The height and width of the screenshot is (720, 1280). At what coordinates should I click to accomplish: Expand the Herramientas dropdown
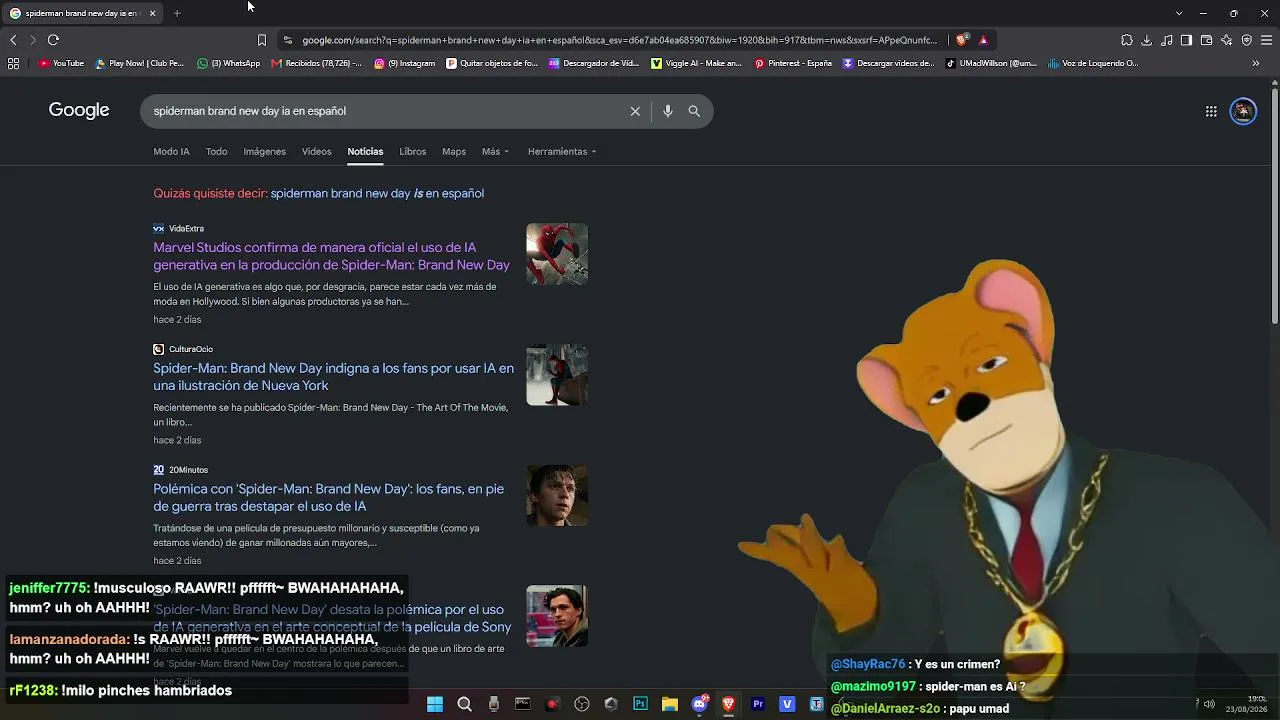[562, 152]
